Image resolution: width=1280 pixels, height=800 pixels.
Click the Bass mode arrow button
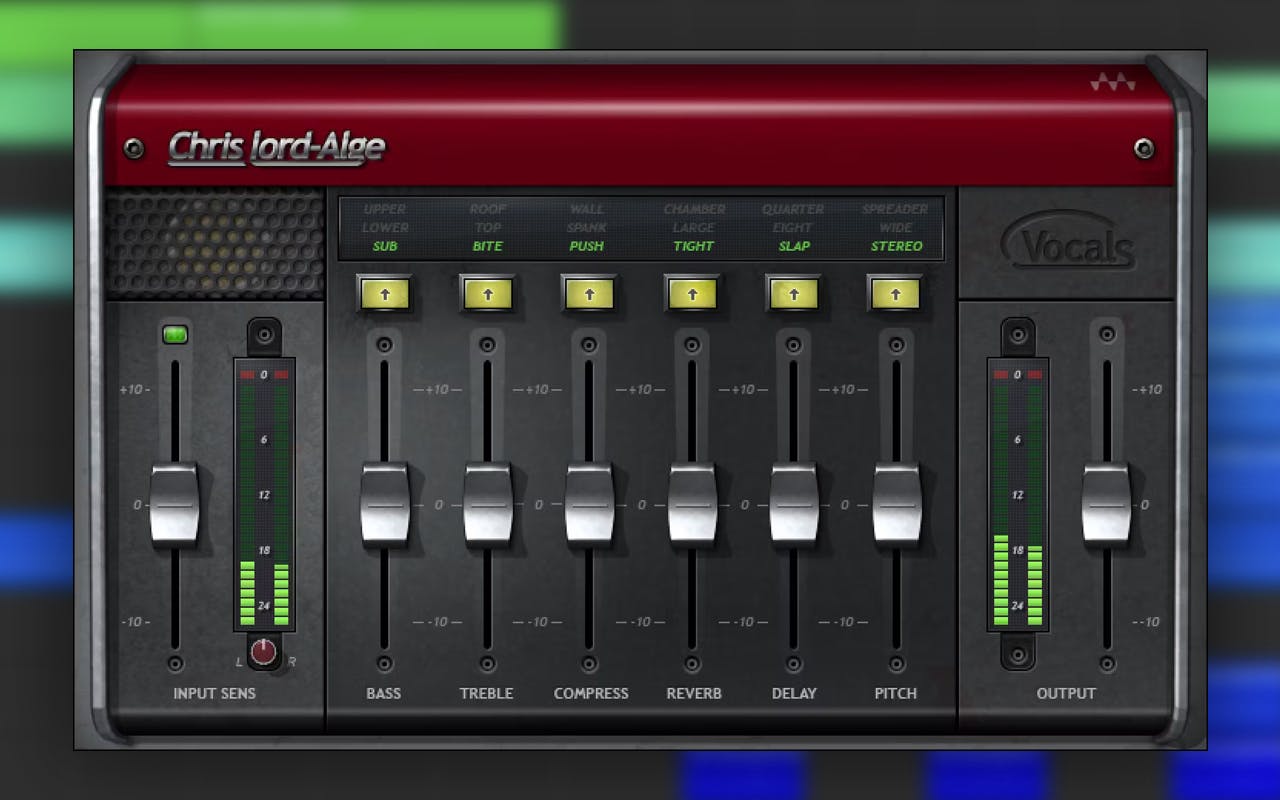coord(385,294)
